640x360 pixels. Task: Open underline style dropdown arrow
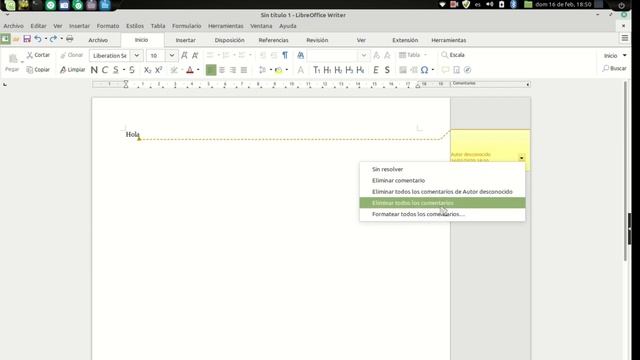click(124, 70)
